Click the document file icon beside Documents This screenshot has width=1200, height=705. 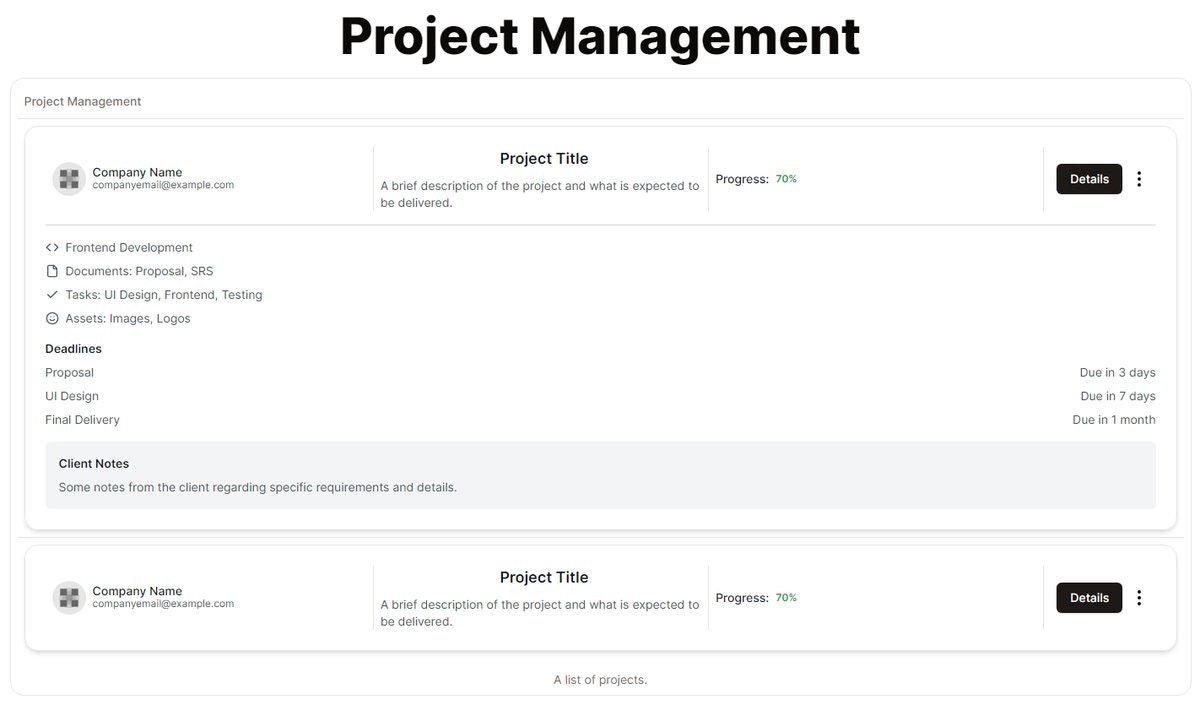coord(52,271)
